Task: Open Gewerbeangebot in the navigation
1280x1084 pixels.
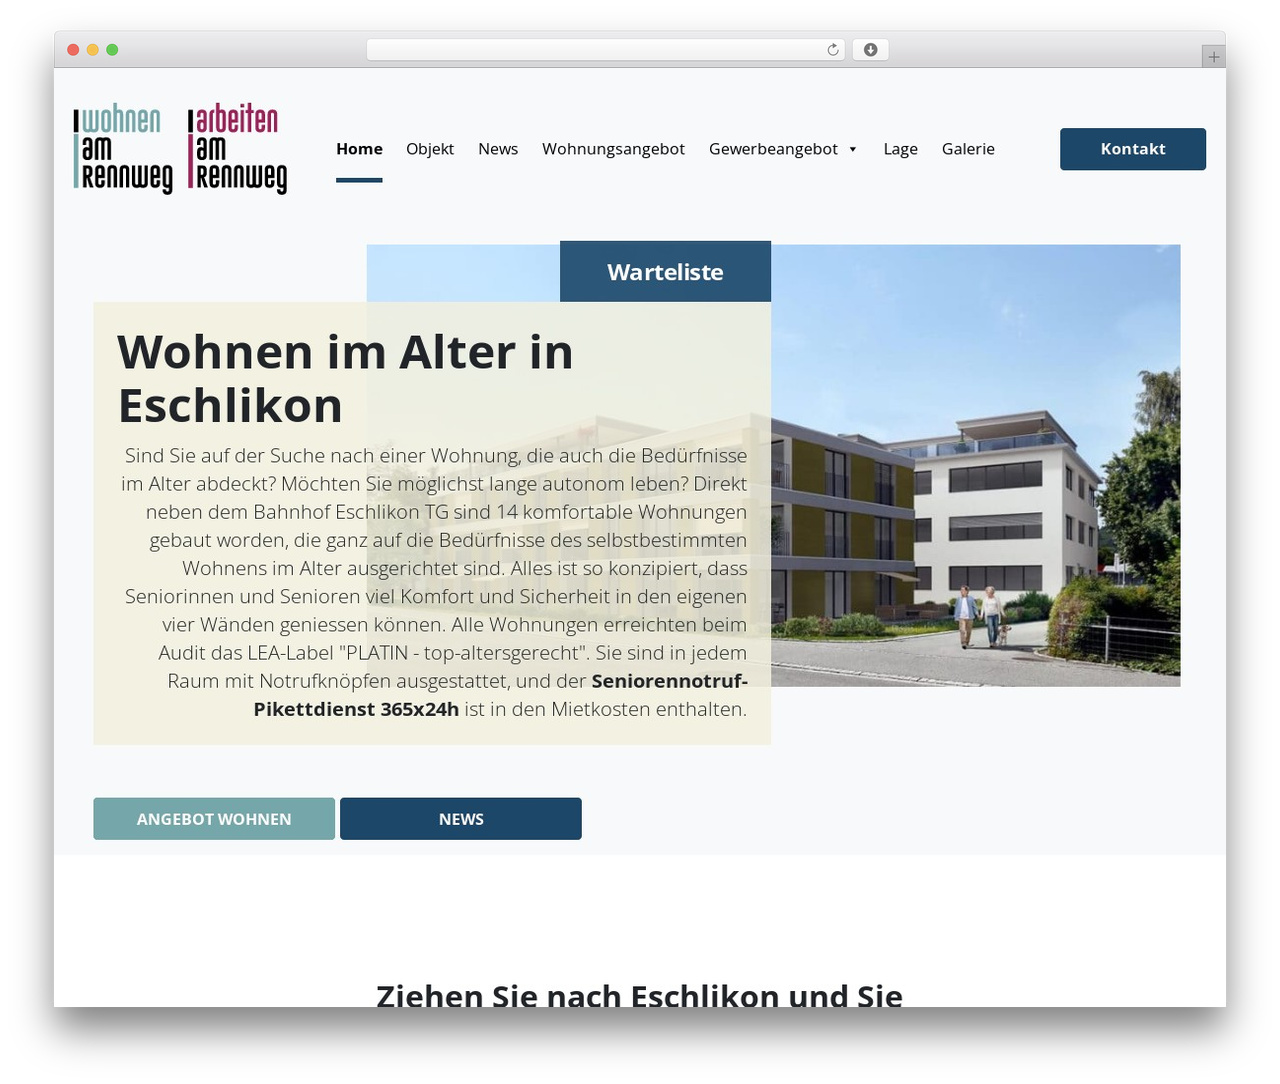Action: click(x=773, y=149)
